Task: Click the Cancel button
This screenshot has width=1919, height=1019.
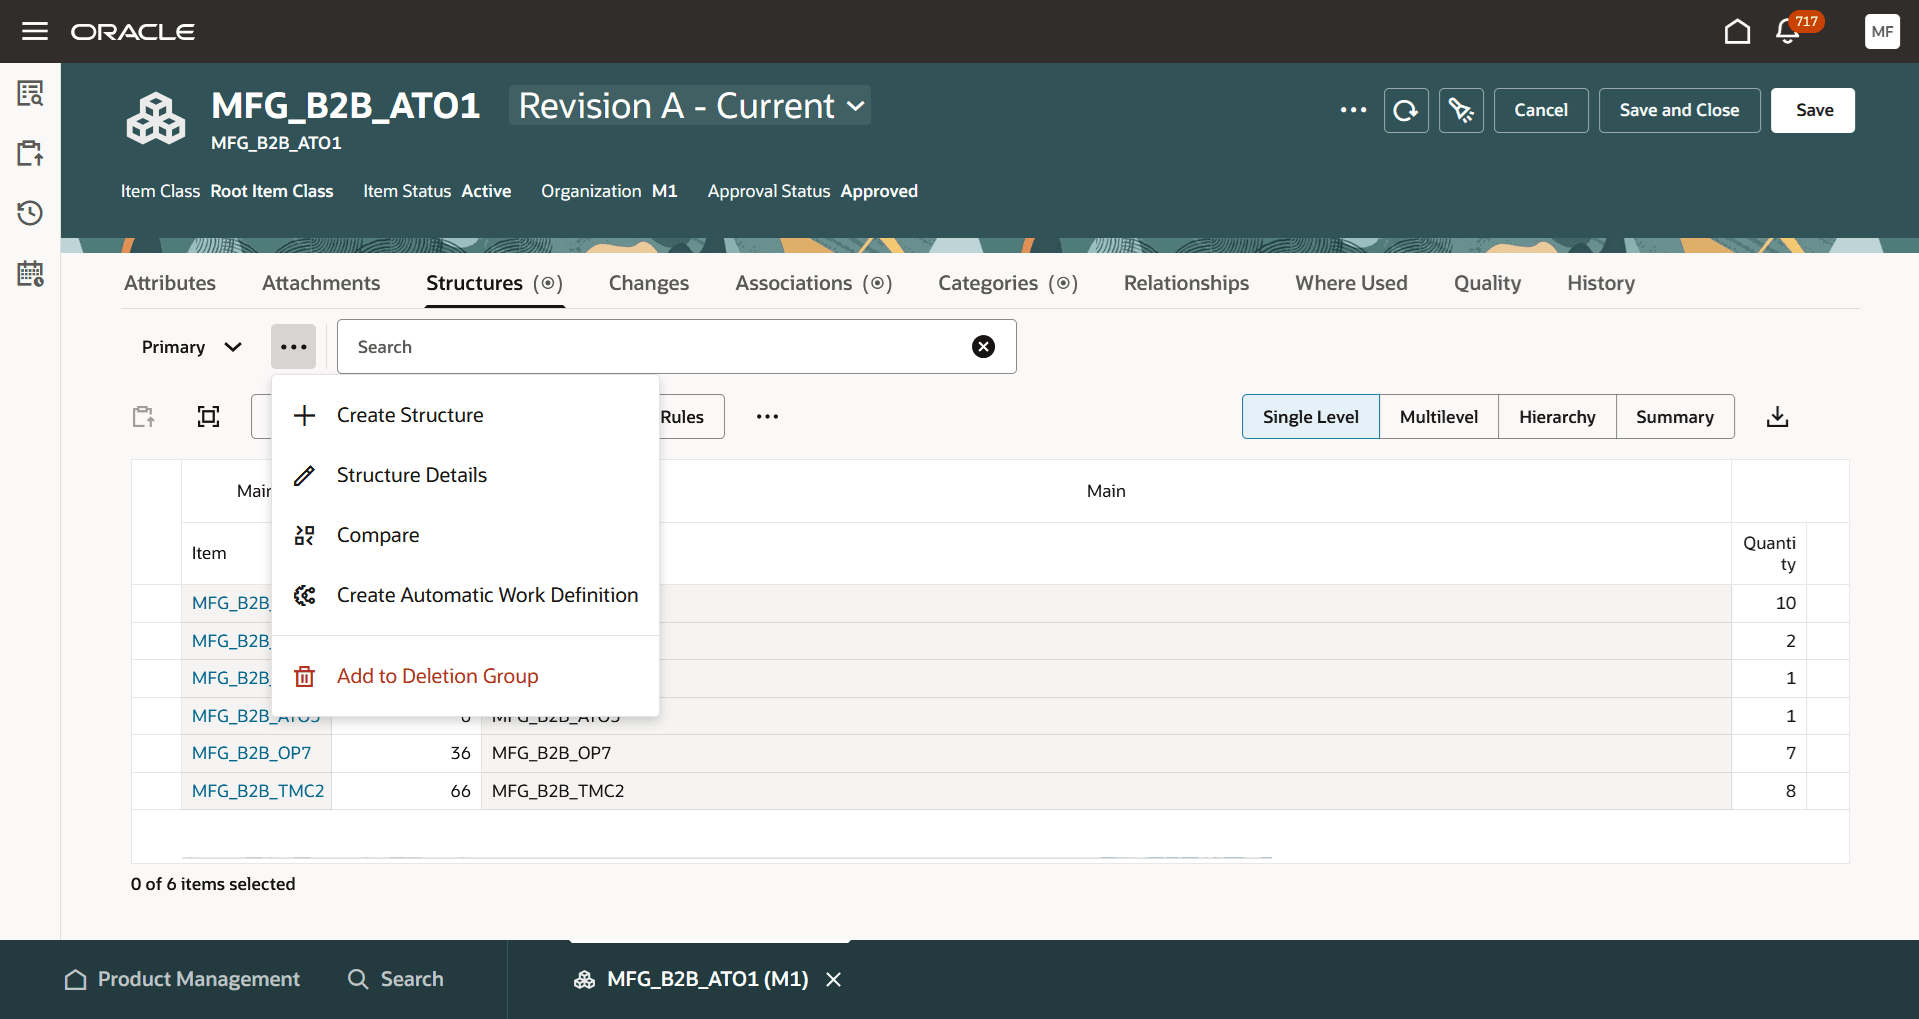Action: (1541, 110)
